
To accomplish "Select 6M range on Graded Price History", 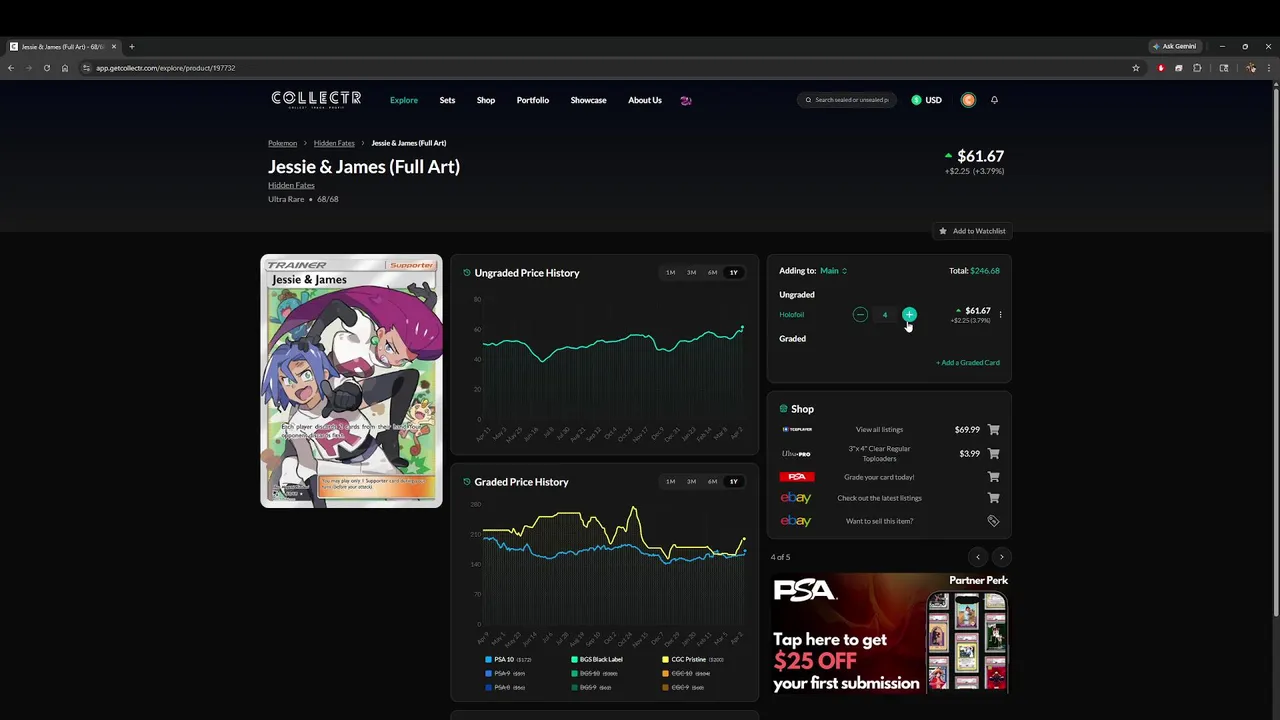I will pos(712,481).
